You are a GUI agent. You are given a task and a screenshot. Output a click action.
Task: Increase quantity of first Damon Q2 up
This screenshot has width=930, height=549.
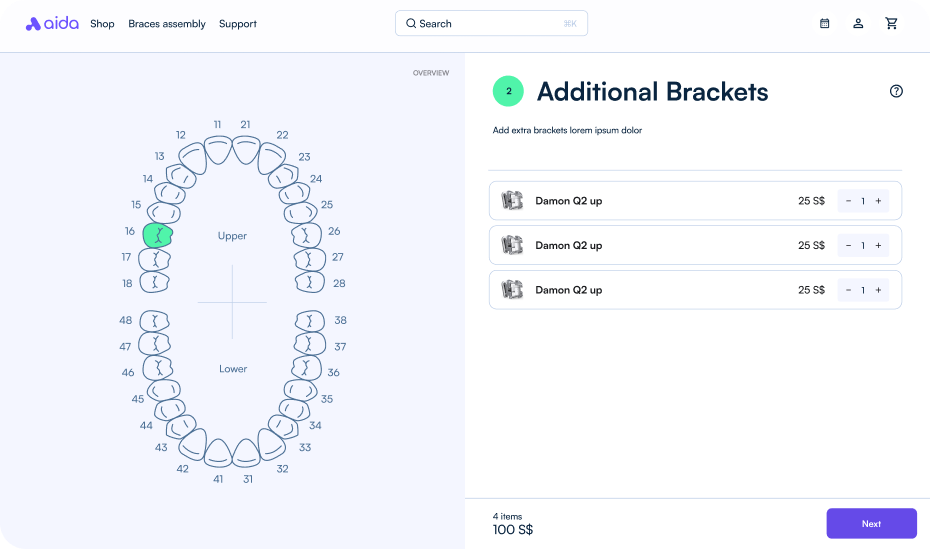pyautogui.click(x=878, y=201)
